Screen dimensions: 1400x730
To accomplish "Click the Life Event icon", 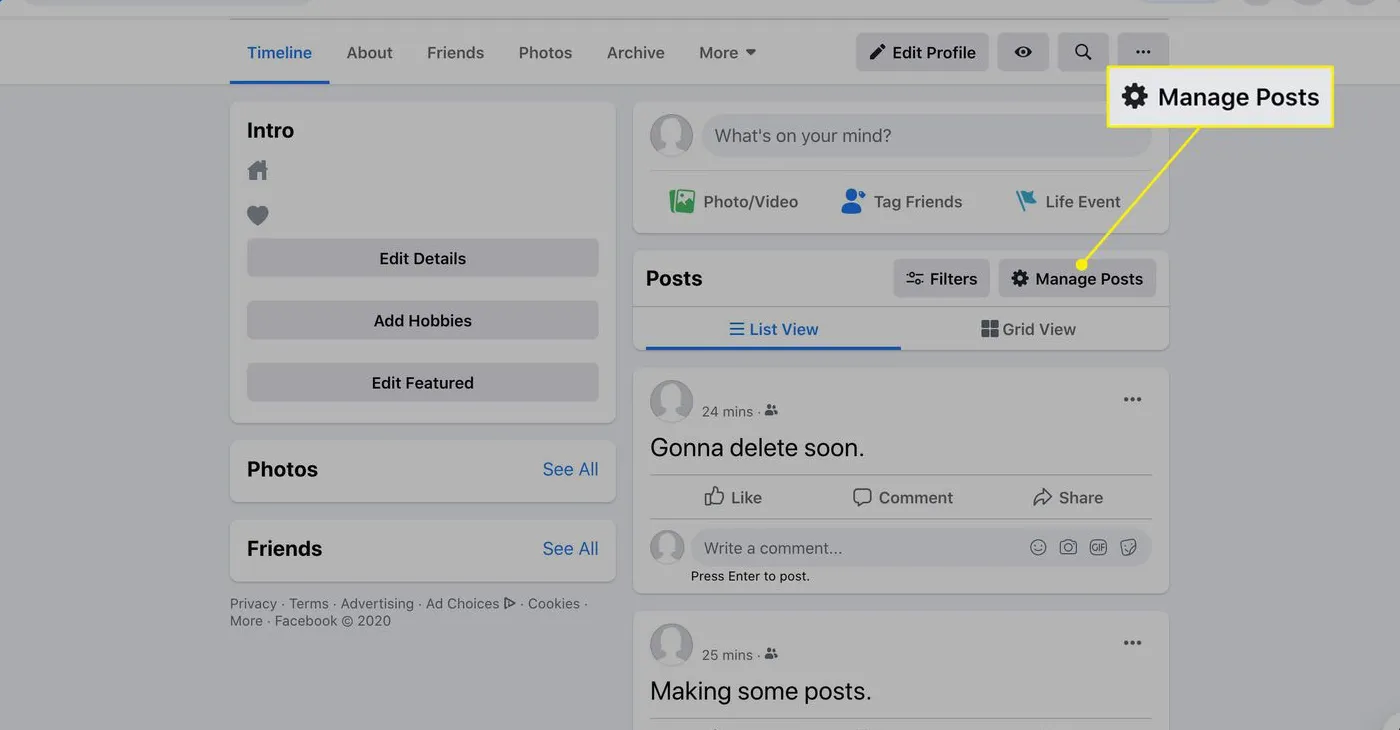I will [1025, 201].
